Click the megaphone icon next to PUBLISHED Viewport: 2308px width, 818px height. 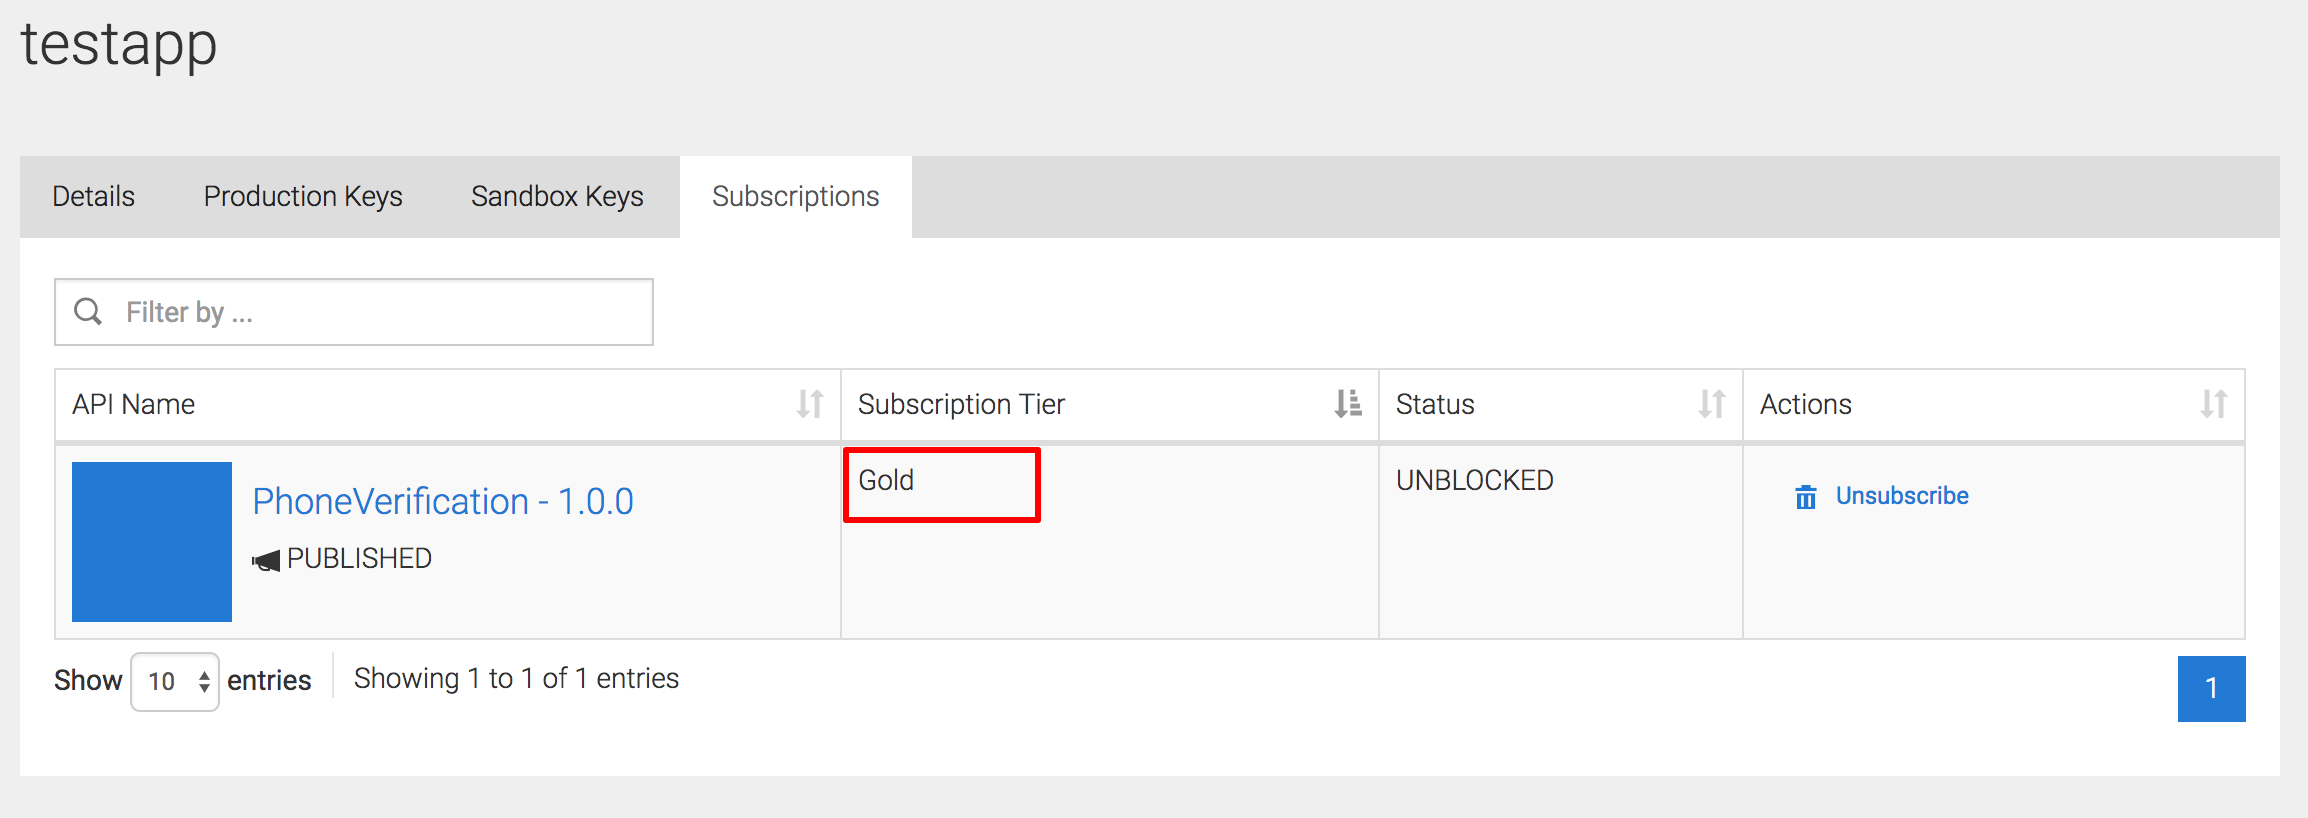pos(265,558)
